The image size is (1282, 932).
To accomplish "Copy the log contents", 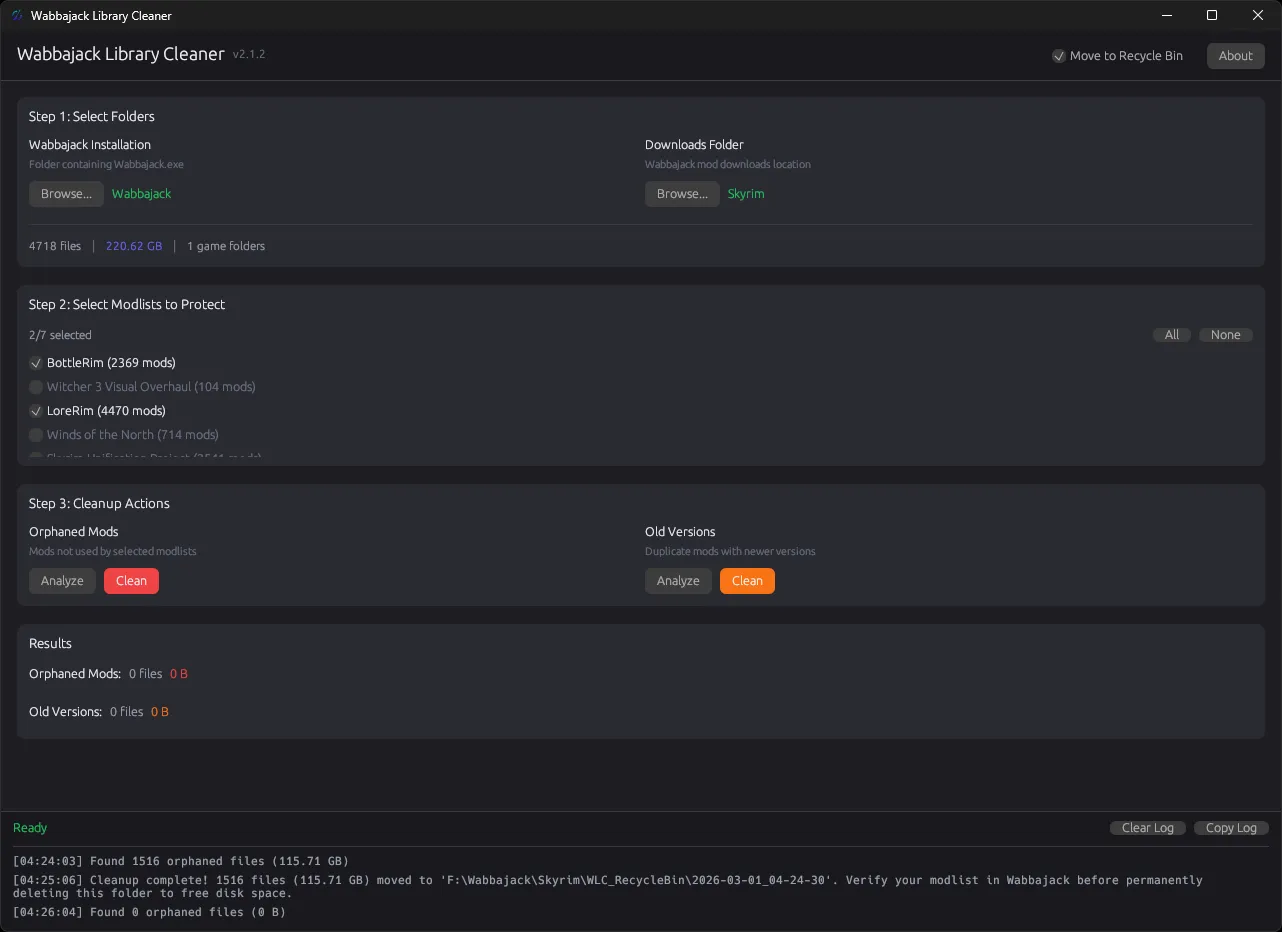I will 1231,827.
